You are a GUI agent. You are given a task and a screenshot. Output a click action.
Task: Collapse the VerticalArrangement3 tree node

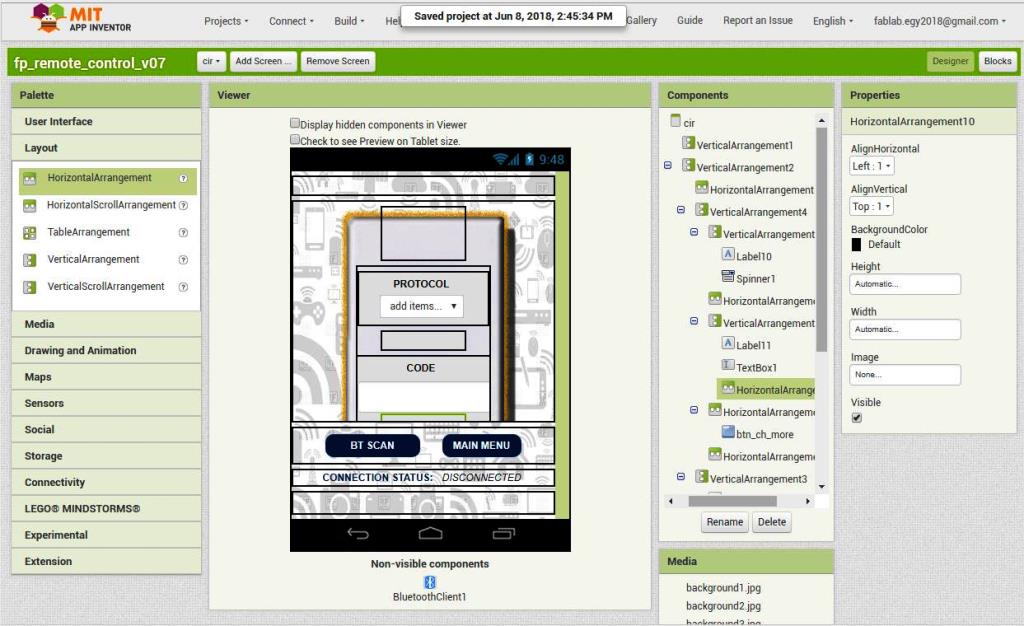tap(680, 477)
